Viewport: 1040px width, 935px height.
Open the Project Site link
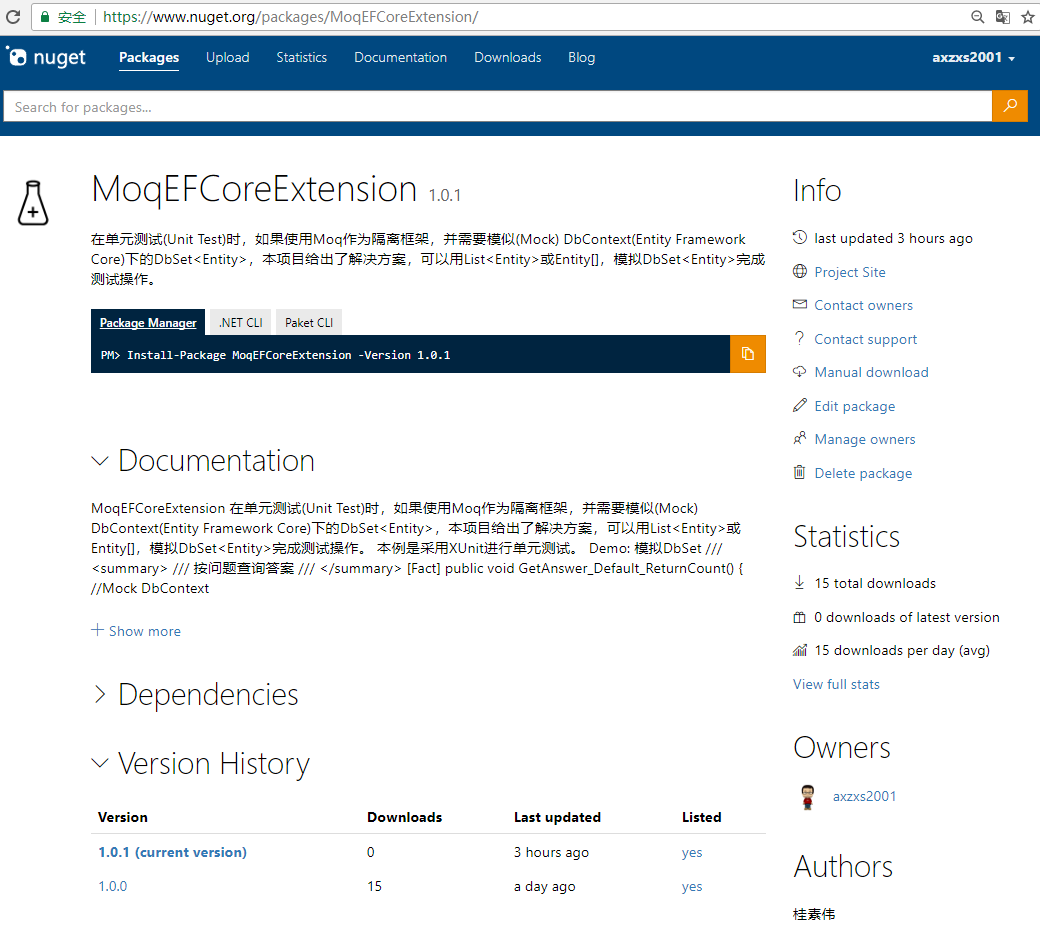click(850, 272)
